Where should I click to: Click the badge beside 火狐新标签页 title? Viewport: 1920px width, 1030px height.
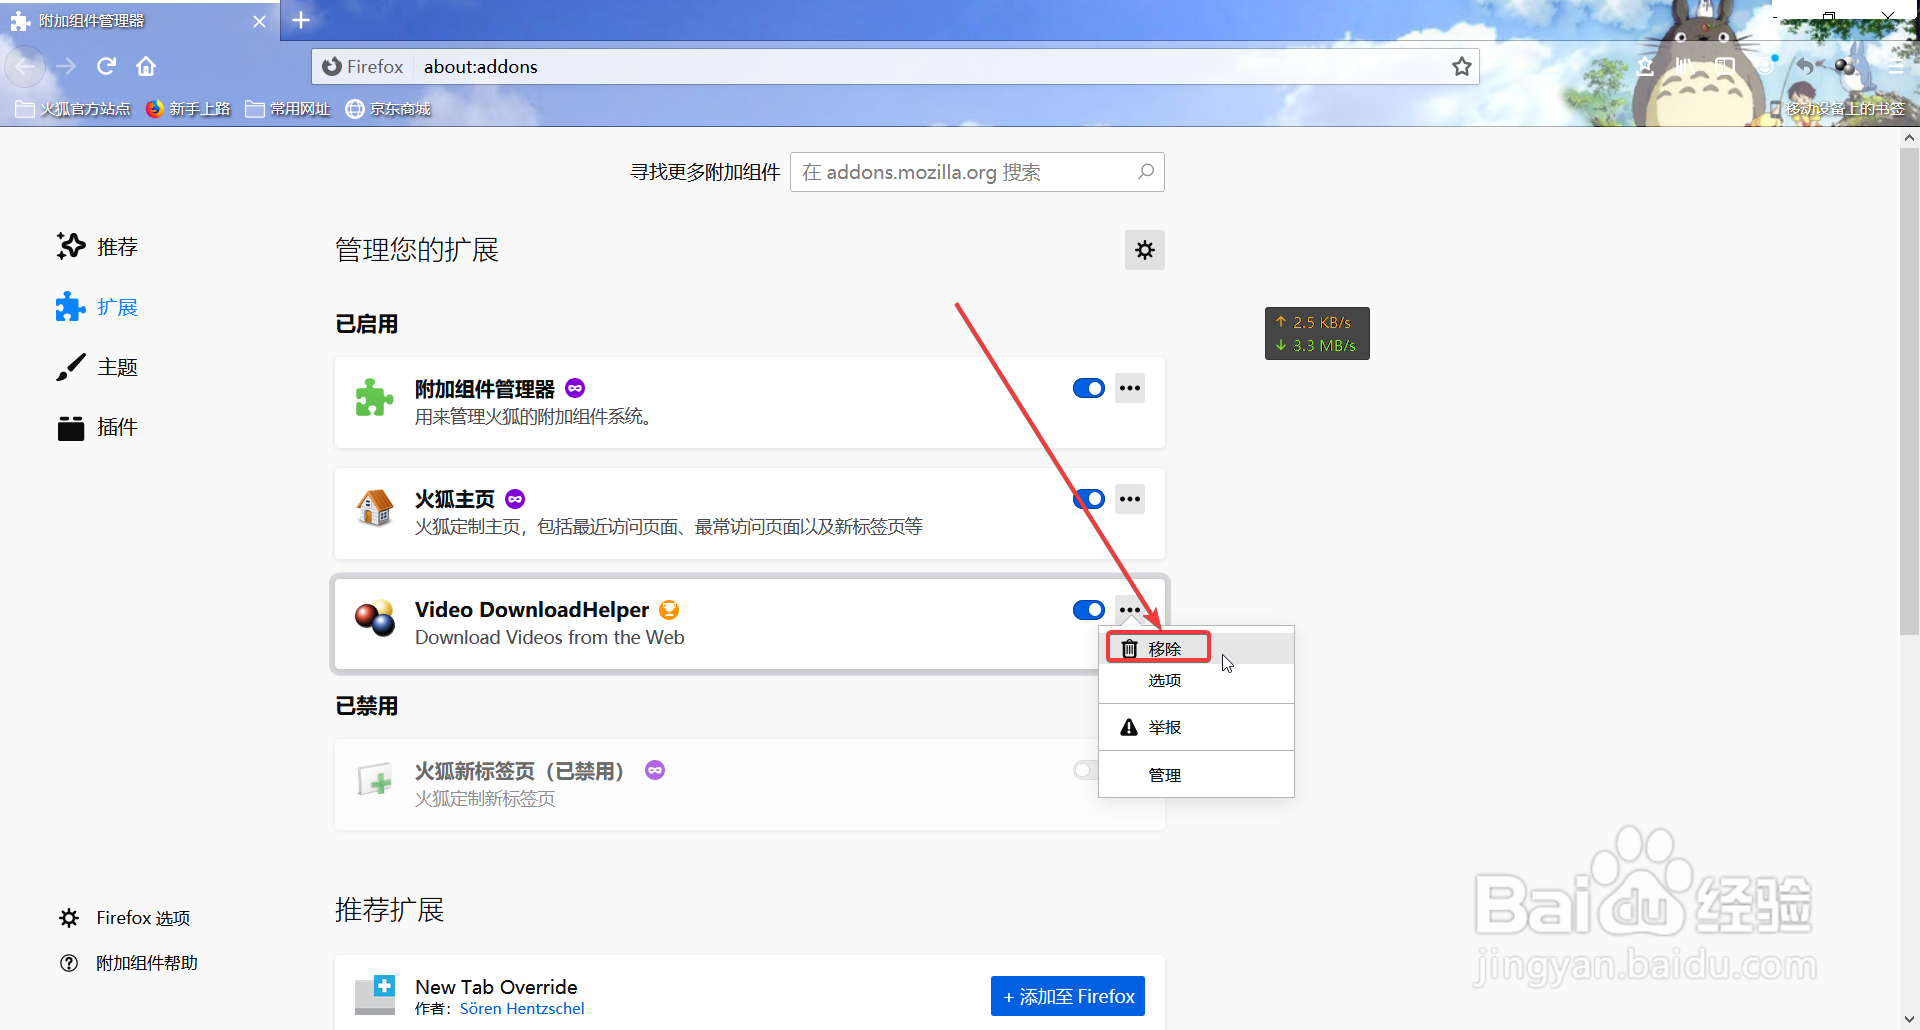coord(655,770)
